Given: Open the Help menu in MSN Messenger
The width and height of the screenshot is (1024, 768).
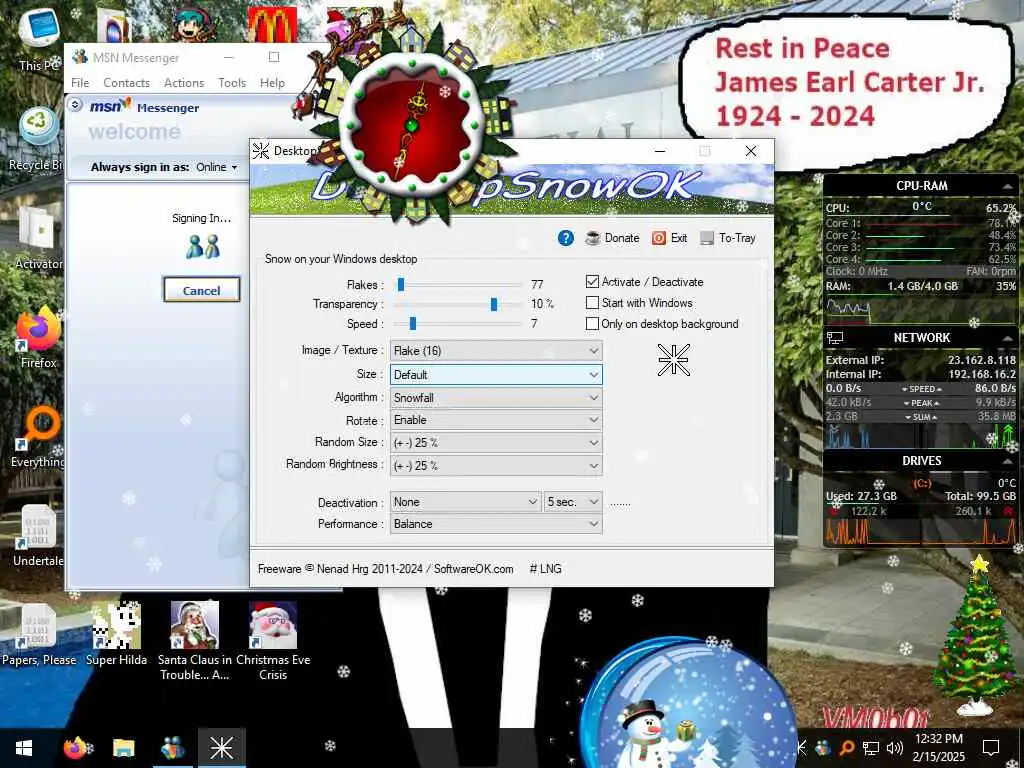Looking at the screenshot, I should (272, 83).
